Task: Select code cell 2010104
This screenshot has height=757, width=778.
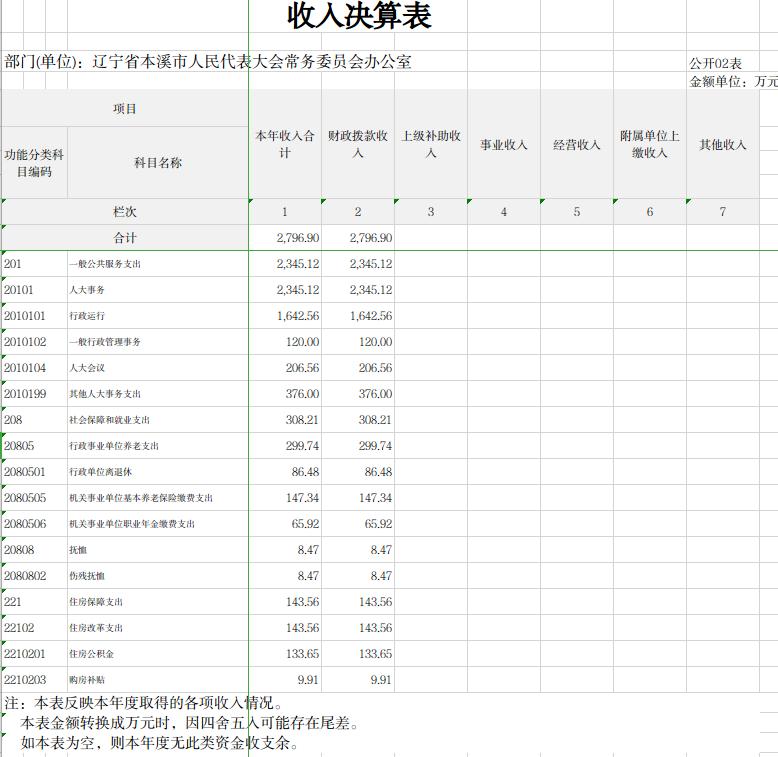Action: coord(34,368)
